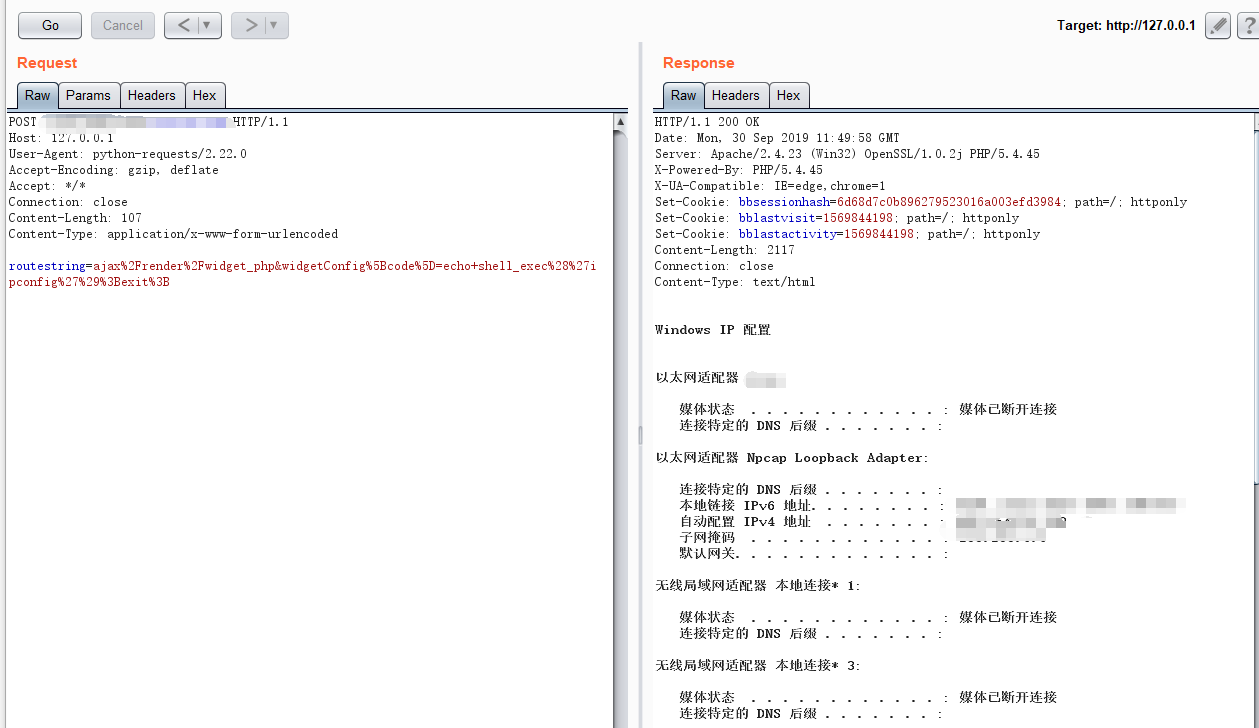The height and width of the screenshot is (728, 1259).
Task: Switch to the Response Hex tab
Action: point(789,95)
